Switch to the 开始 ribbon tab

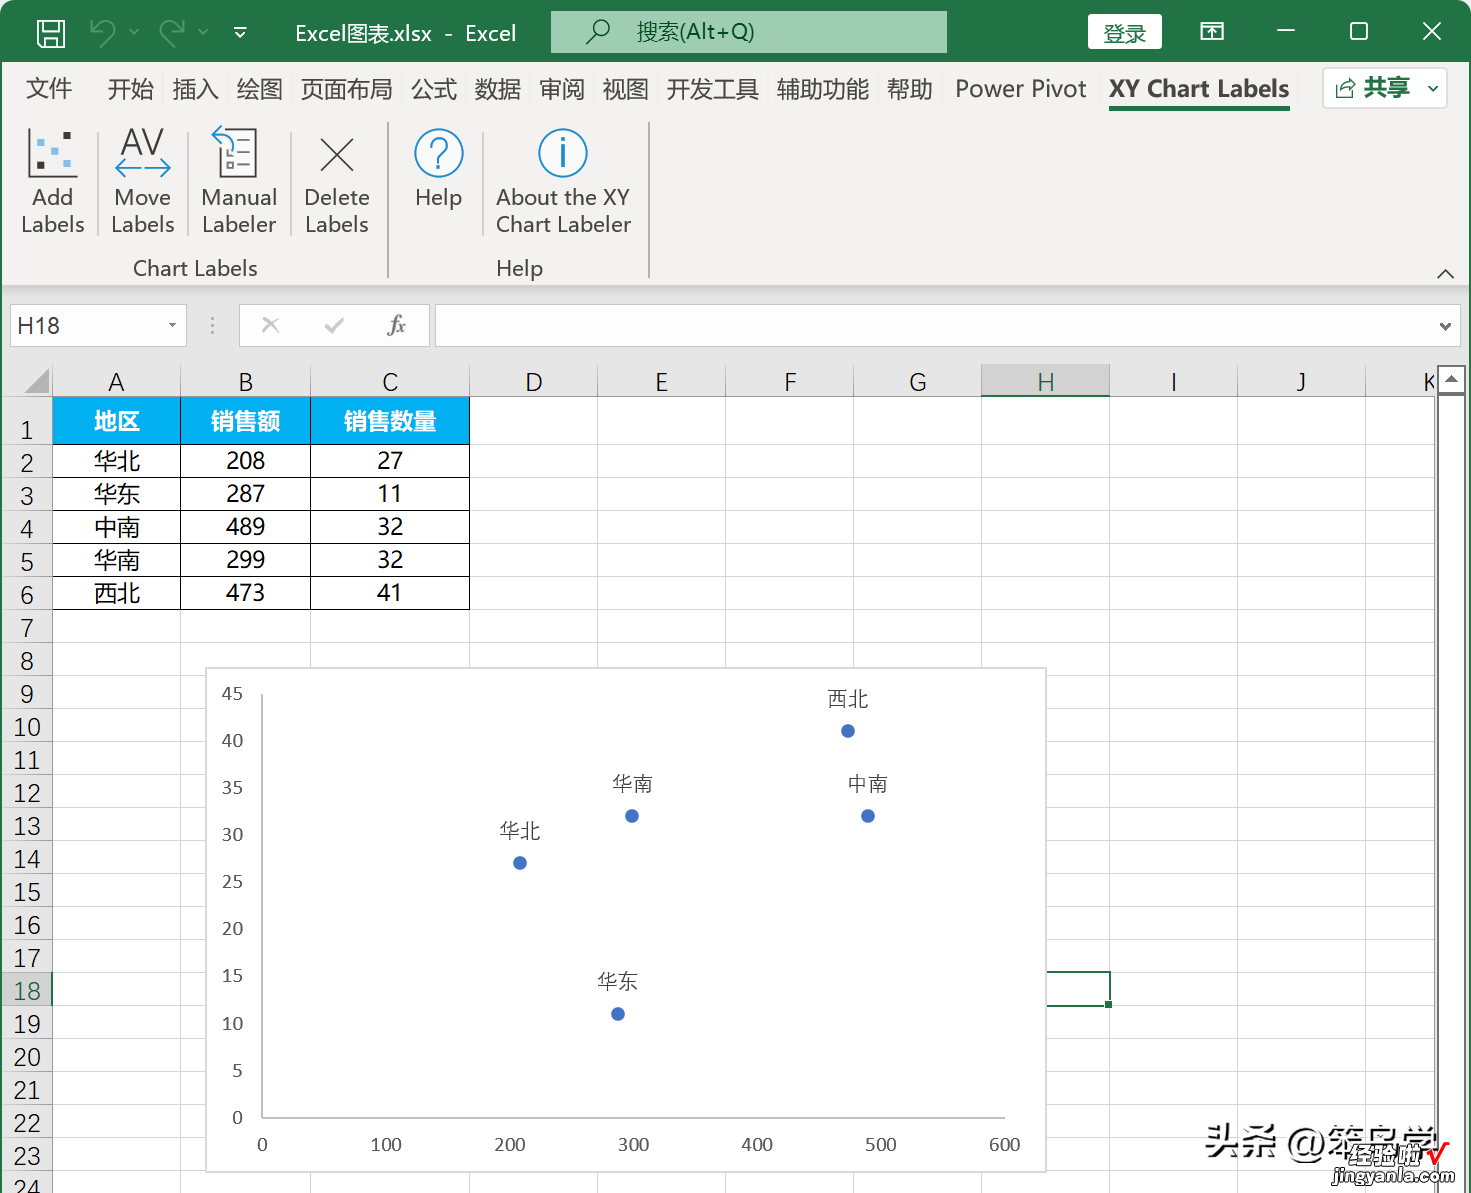(131, 89)
